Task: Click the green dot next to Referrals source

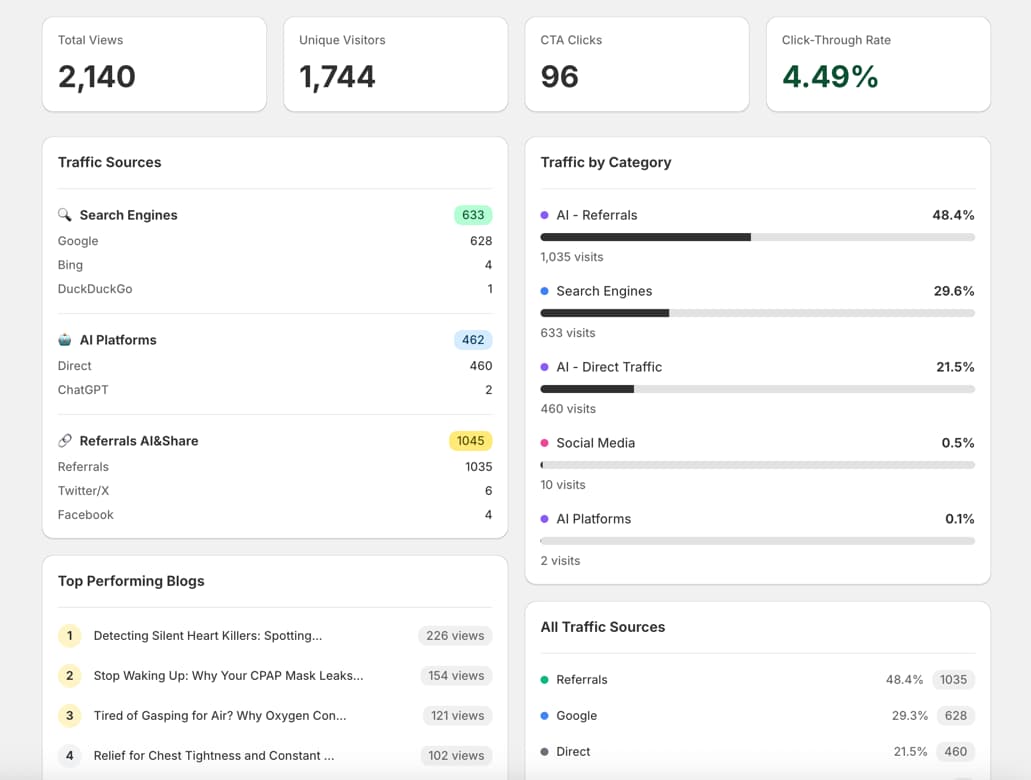Action: click(547, 679)
